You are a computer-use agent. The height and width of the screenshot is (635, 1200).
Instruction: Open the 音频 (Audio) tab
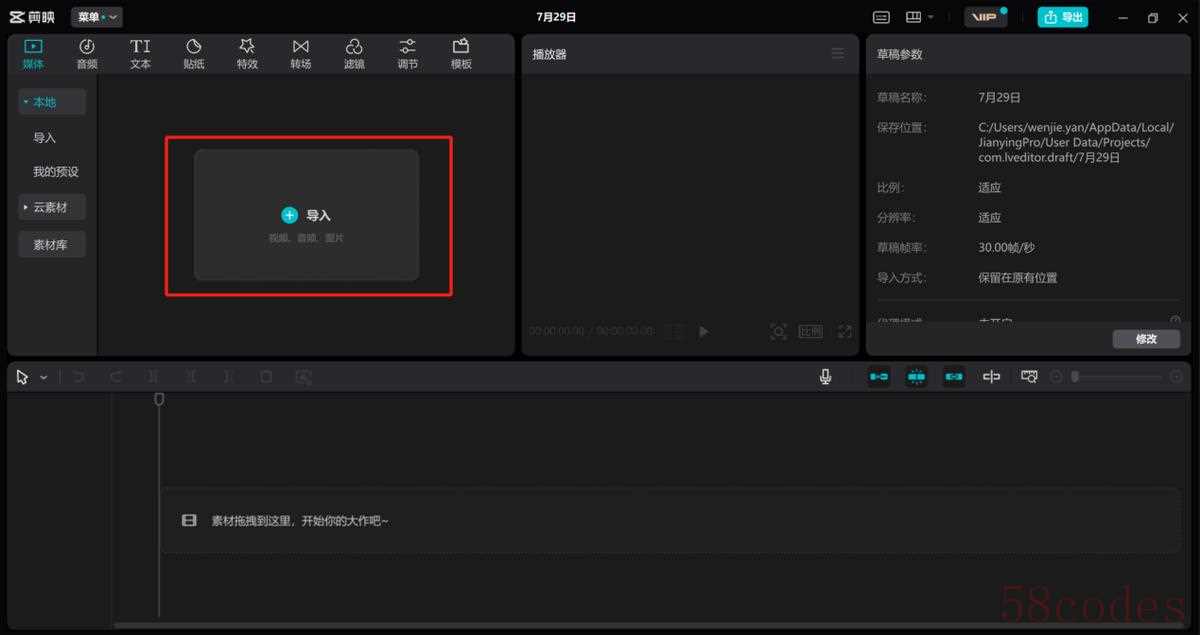tap(87, 54)
